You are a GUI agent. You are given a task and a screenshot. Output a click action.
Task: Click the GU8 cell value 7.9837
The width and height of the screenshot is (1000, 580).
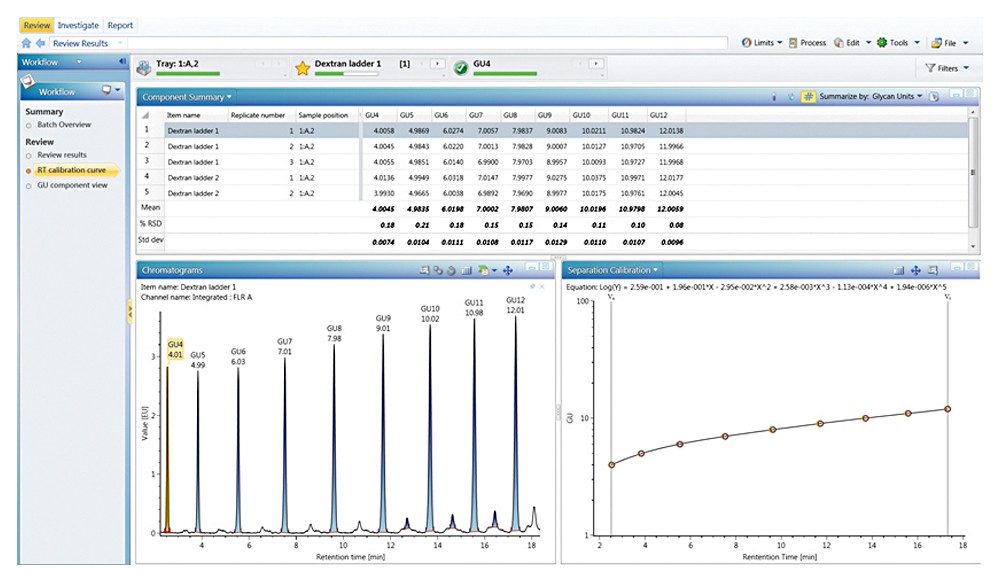pos(522,131)
